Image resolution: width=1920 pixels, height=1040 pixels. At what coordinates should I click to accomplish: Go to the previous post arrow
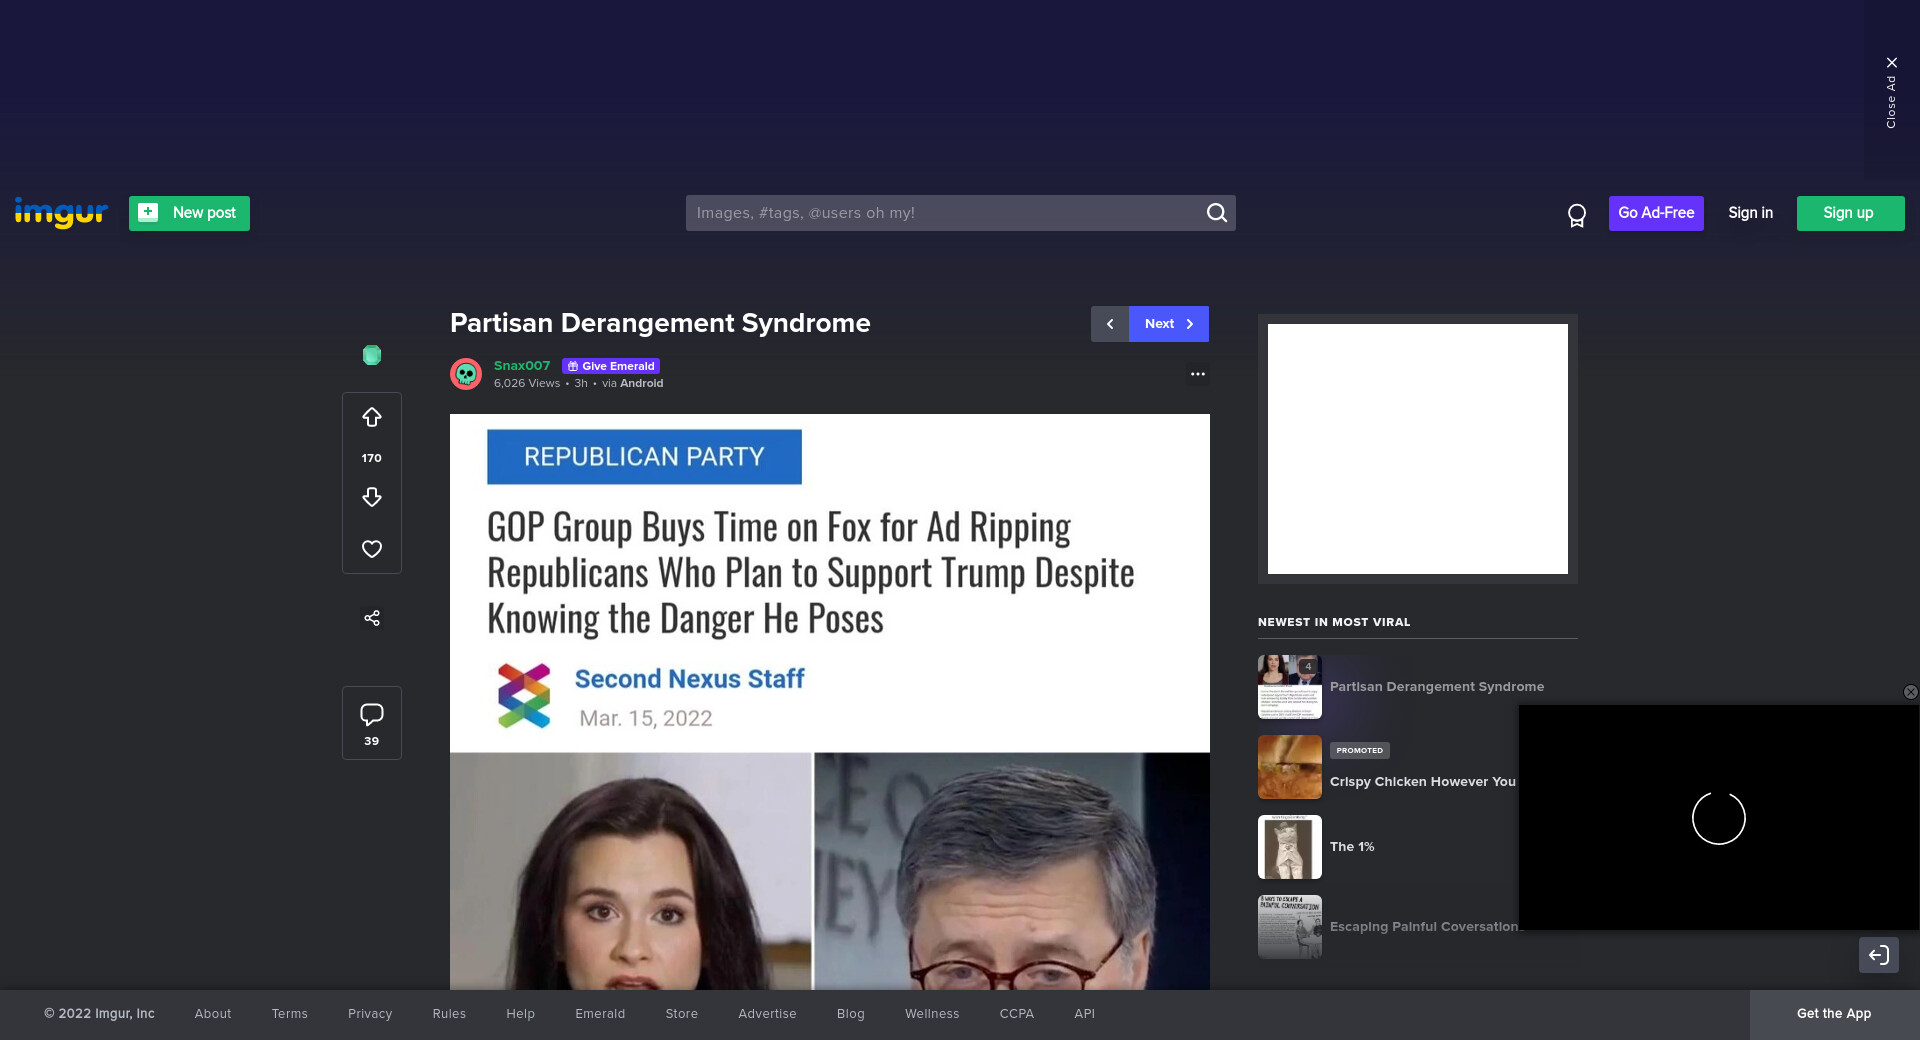[1110, 324]
